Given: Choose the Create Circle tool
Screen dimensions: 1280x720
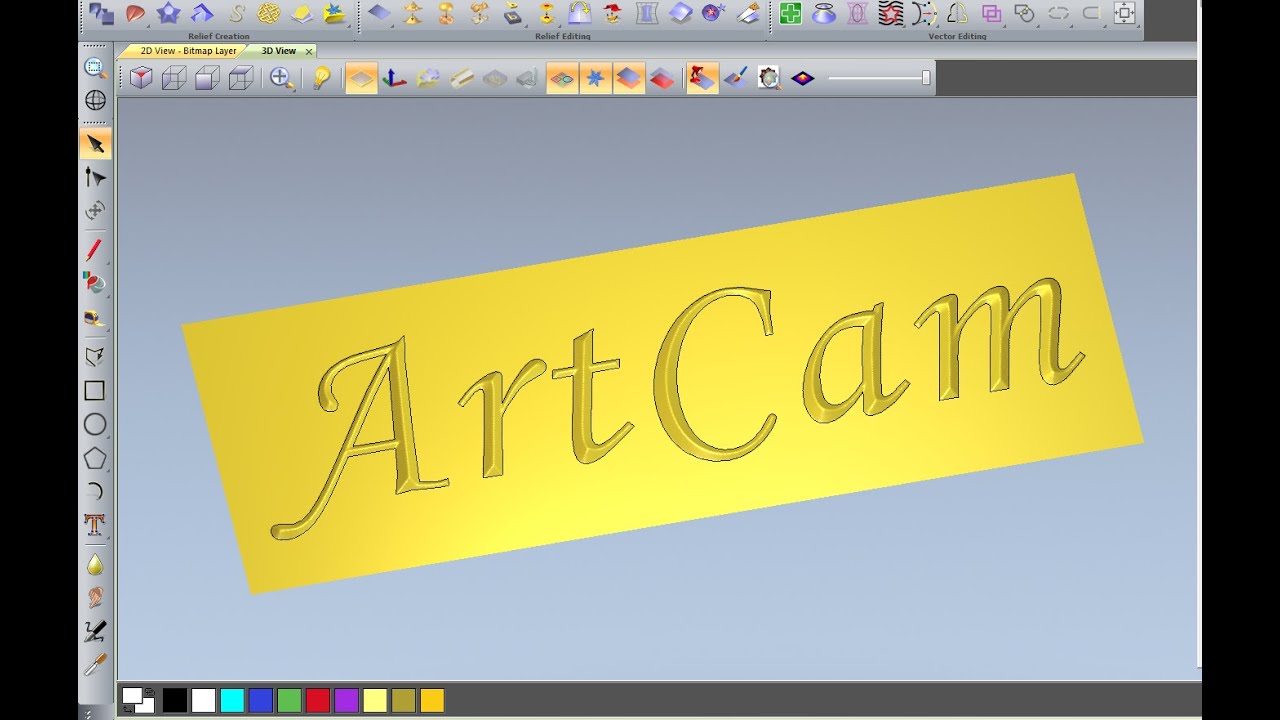Looking at the screenshot, I should pos(95,424).
